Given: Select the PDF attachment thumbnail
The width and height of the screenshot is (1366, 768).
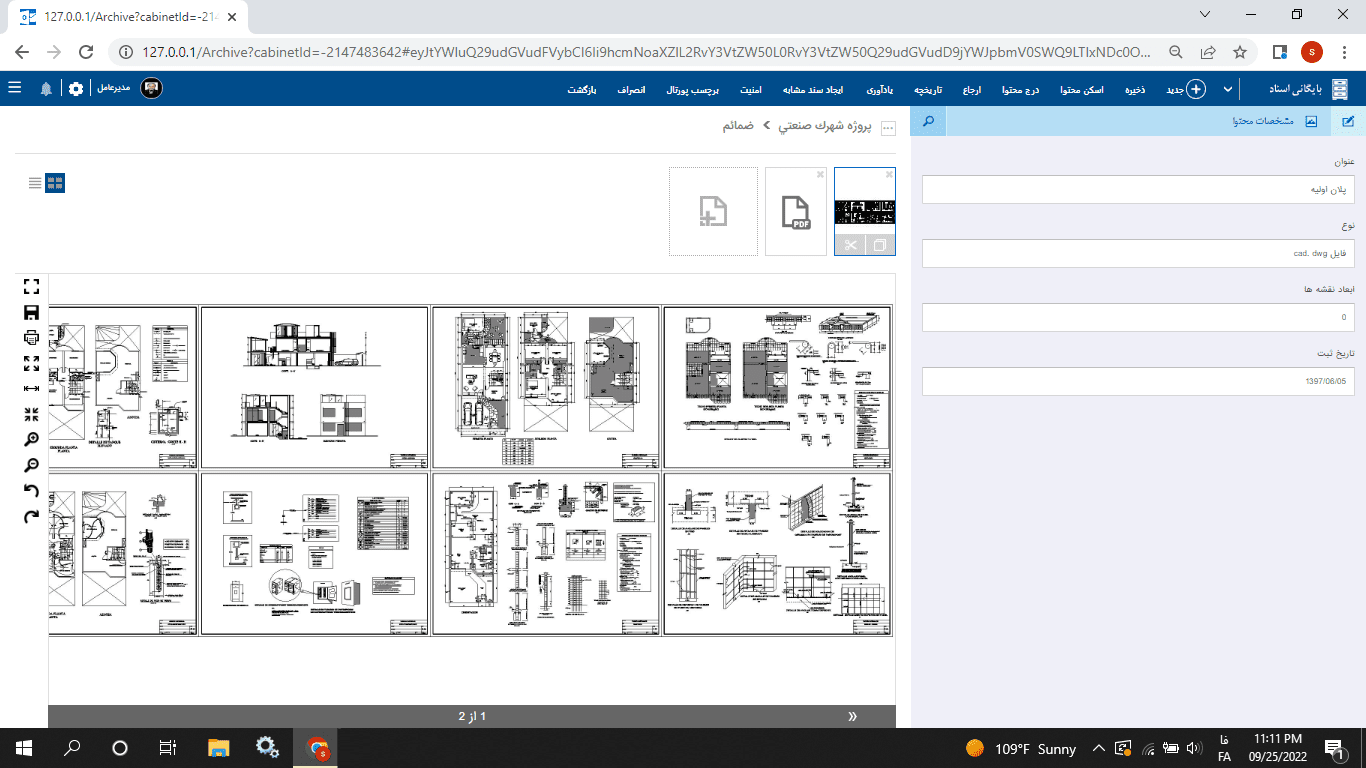Looking at the screenshot, I should click(x=797, y=211).
